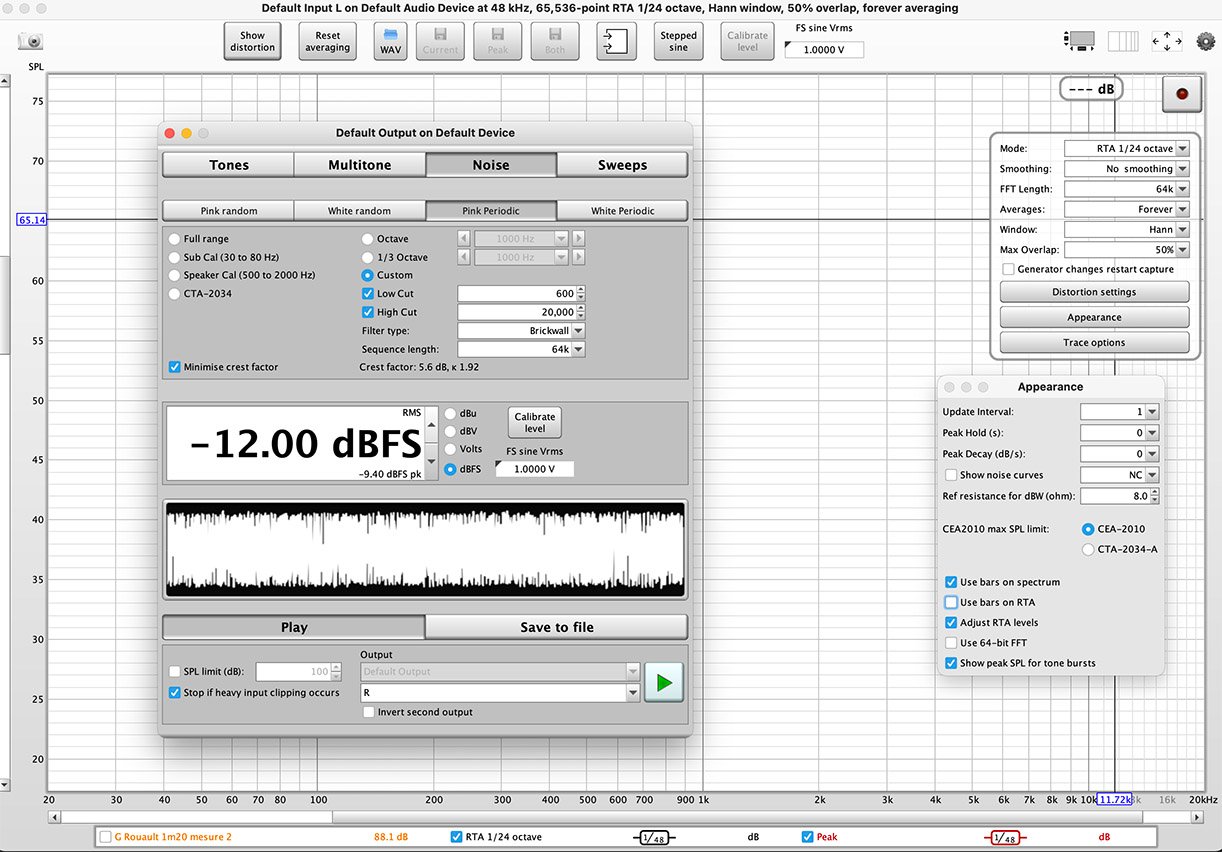The height and width of the screenshot is (852, 1222).
Task: Click the Distortion settings button
Action: pyautogui.click(x=1094, y=292)
